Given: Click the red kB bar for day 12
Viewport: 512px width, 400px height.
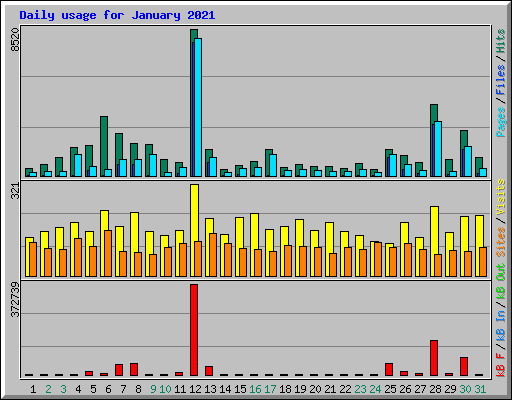Looking at the screenshot, I should [x=194, y=330].
